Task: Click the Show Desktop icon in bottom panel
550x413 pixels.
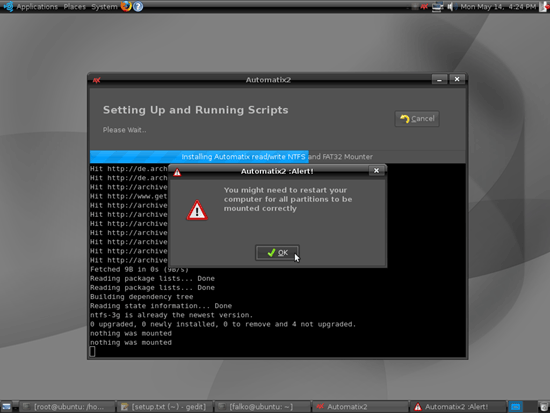Action: 7,407
